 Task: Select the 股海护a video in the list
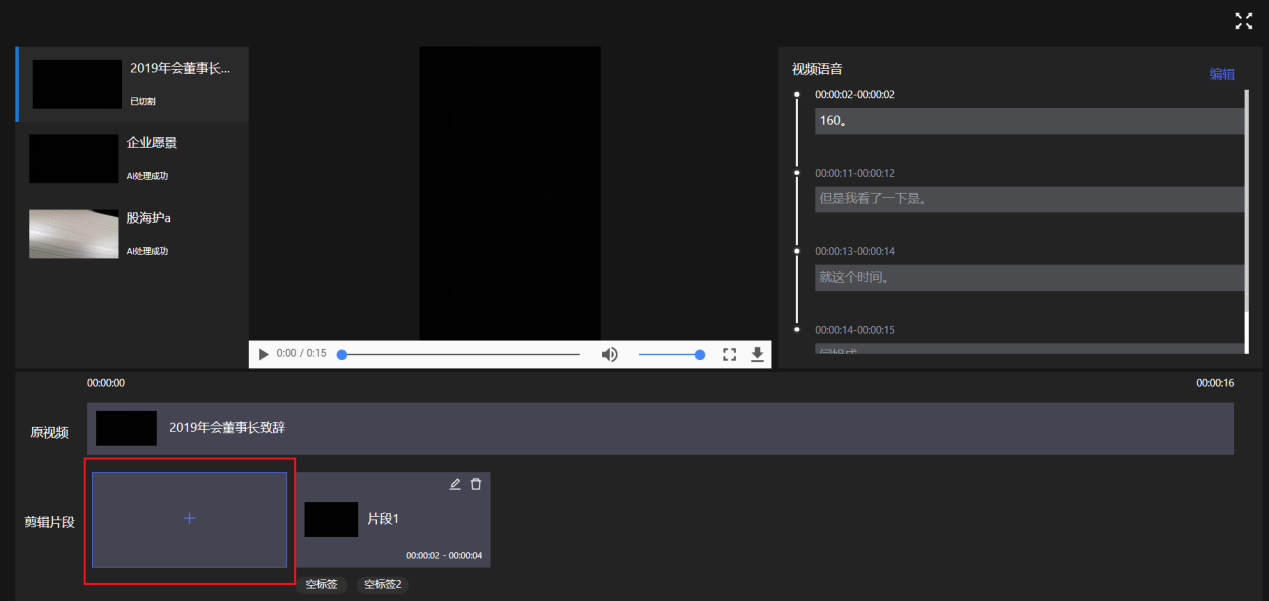click(133, 234)
